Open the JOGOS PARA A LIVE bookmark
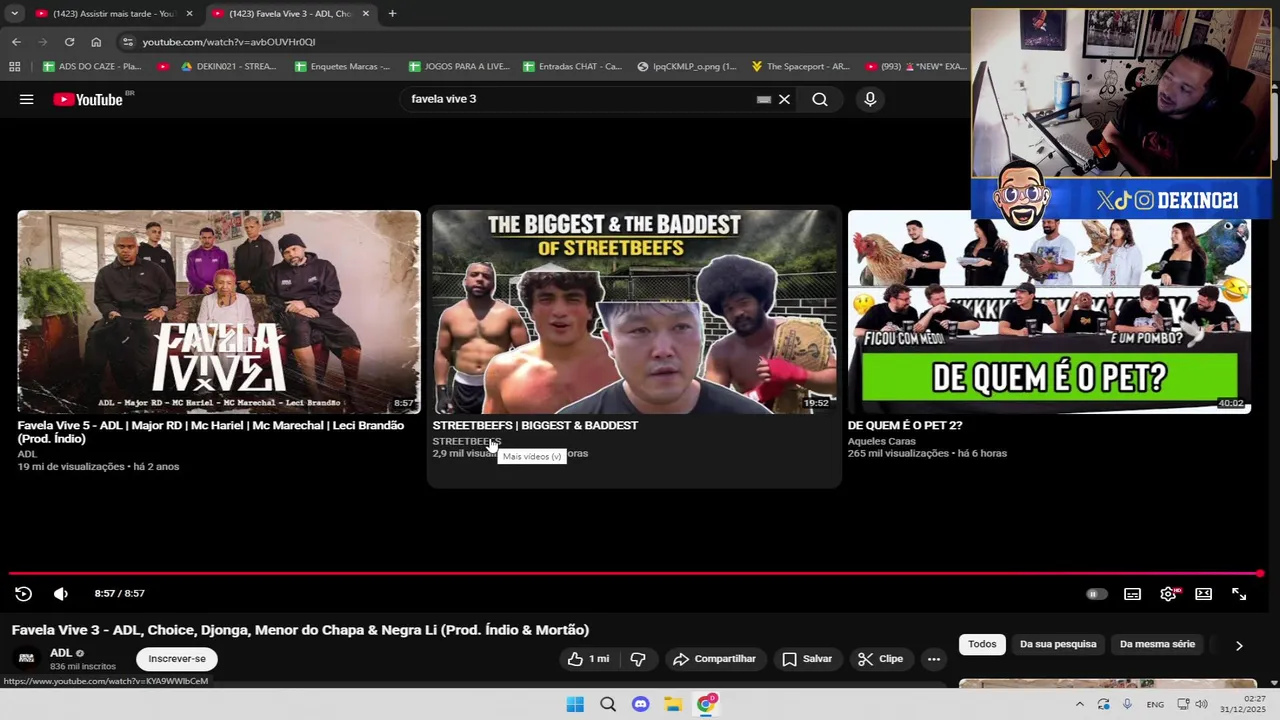 458,67
